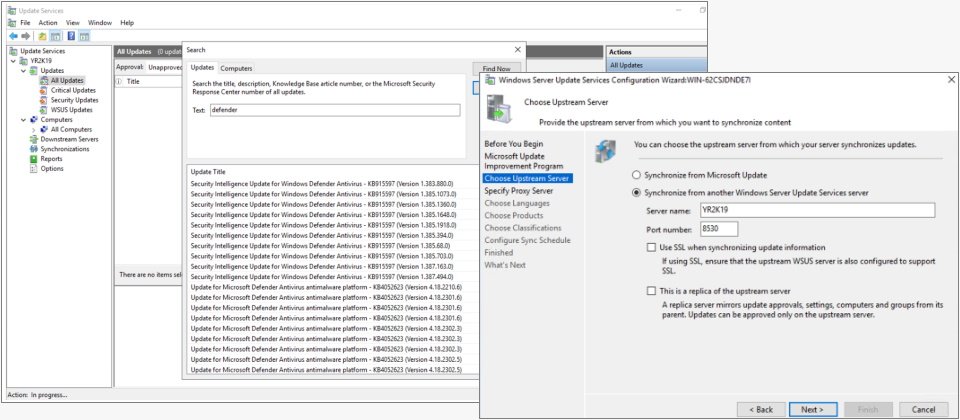This screenshot has height=420, width=960.
Task: Toggle Show/Hide Action Pane toolbar icon
Action: click(x=84, y=36)
